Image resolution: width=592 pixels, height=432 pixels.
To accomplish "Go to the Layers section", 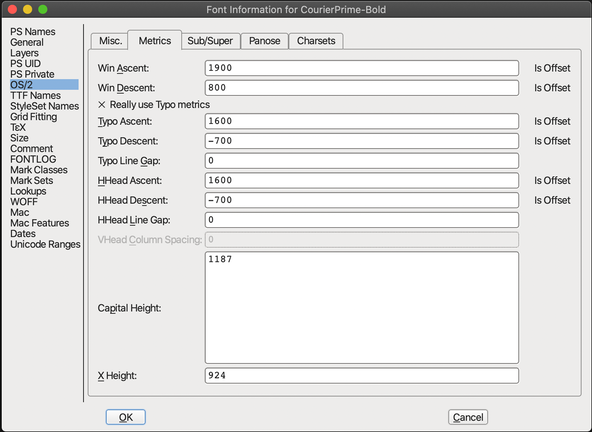I will click(24, 53).
